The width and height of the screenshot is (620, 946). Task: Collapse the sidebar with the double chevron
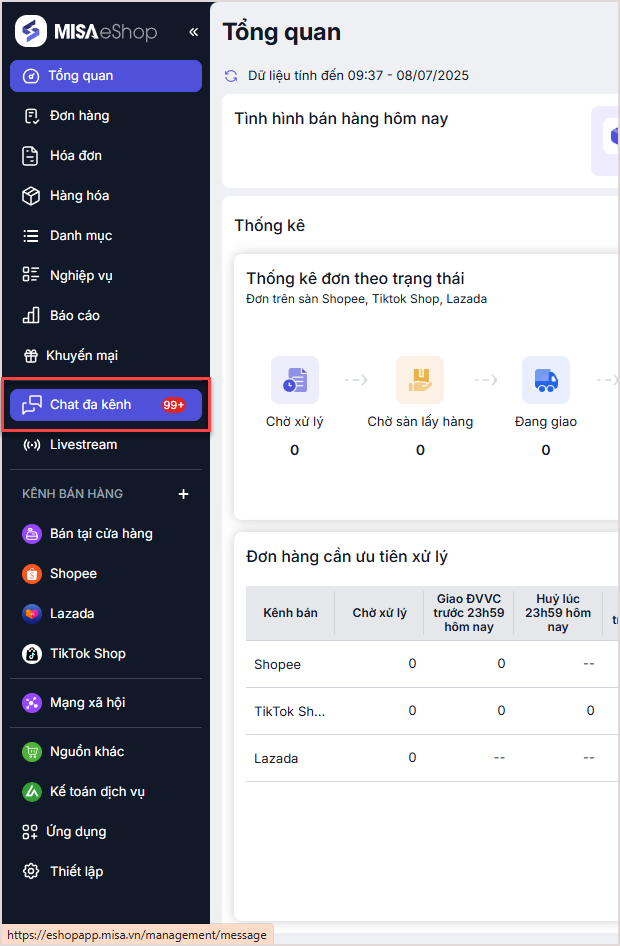click(x=193, y=32)
